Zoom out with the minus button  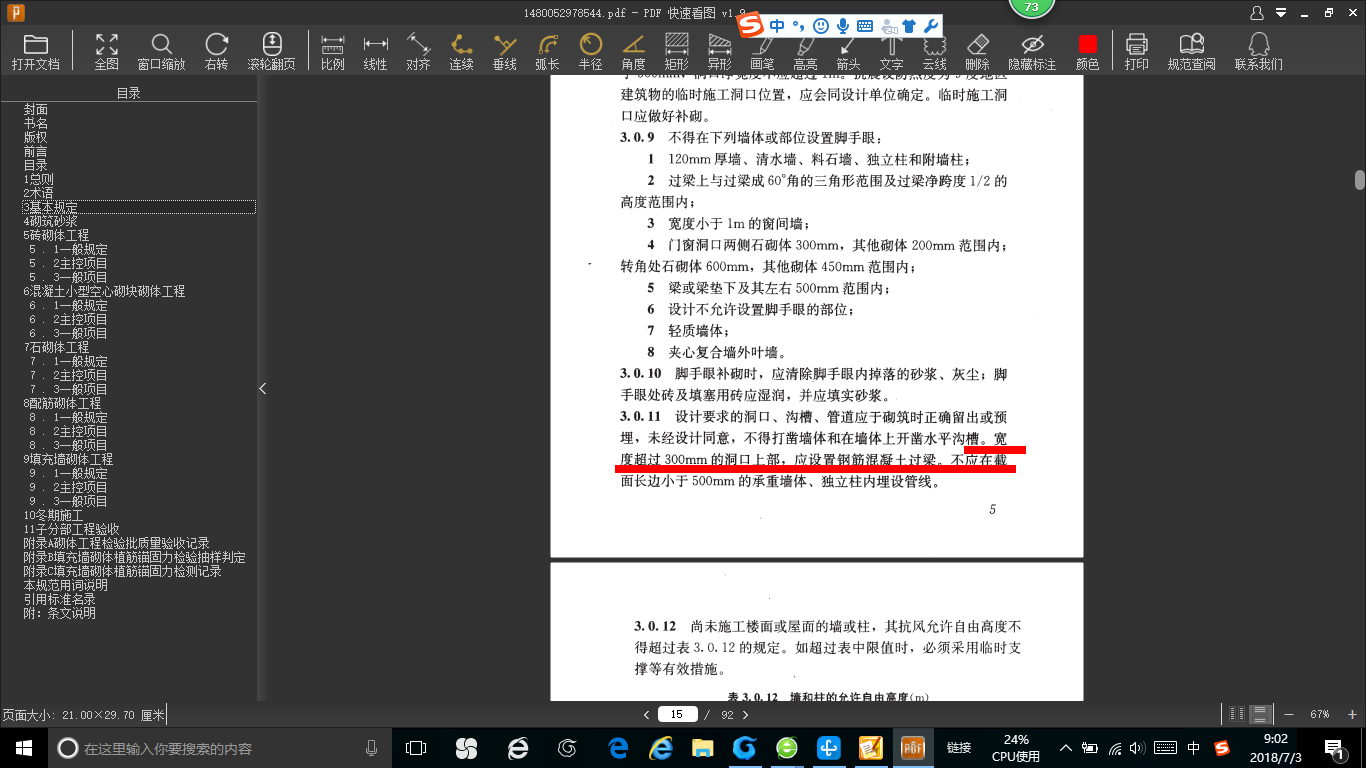pos(1289,714)
